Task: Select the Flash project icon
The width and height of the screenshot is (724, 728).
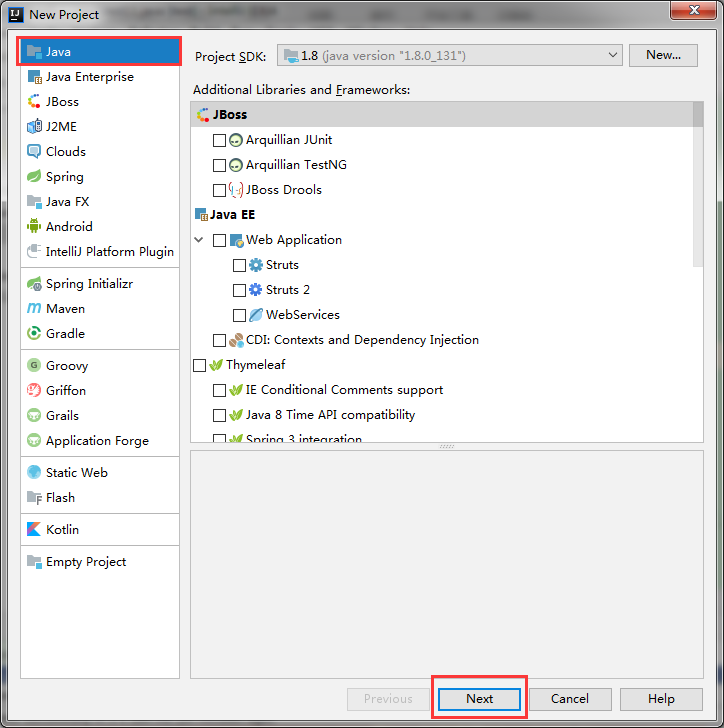Action: pyautogui.click(x=34, y=498)
